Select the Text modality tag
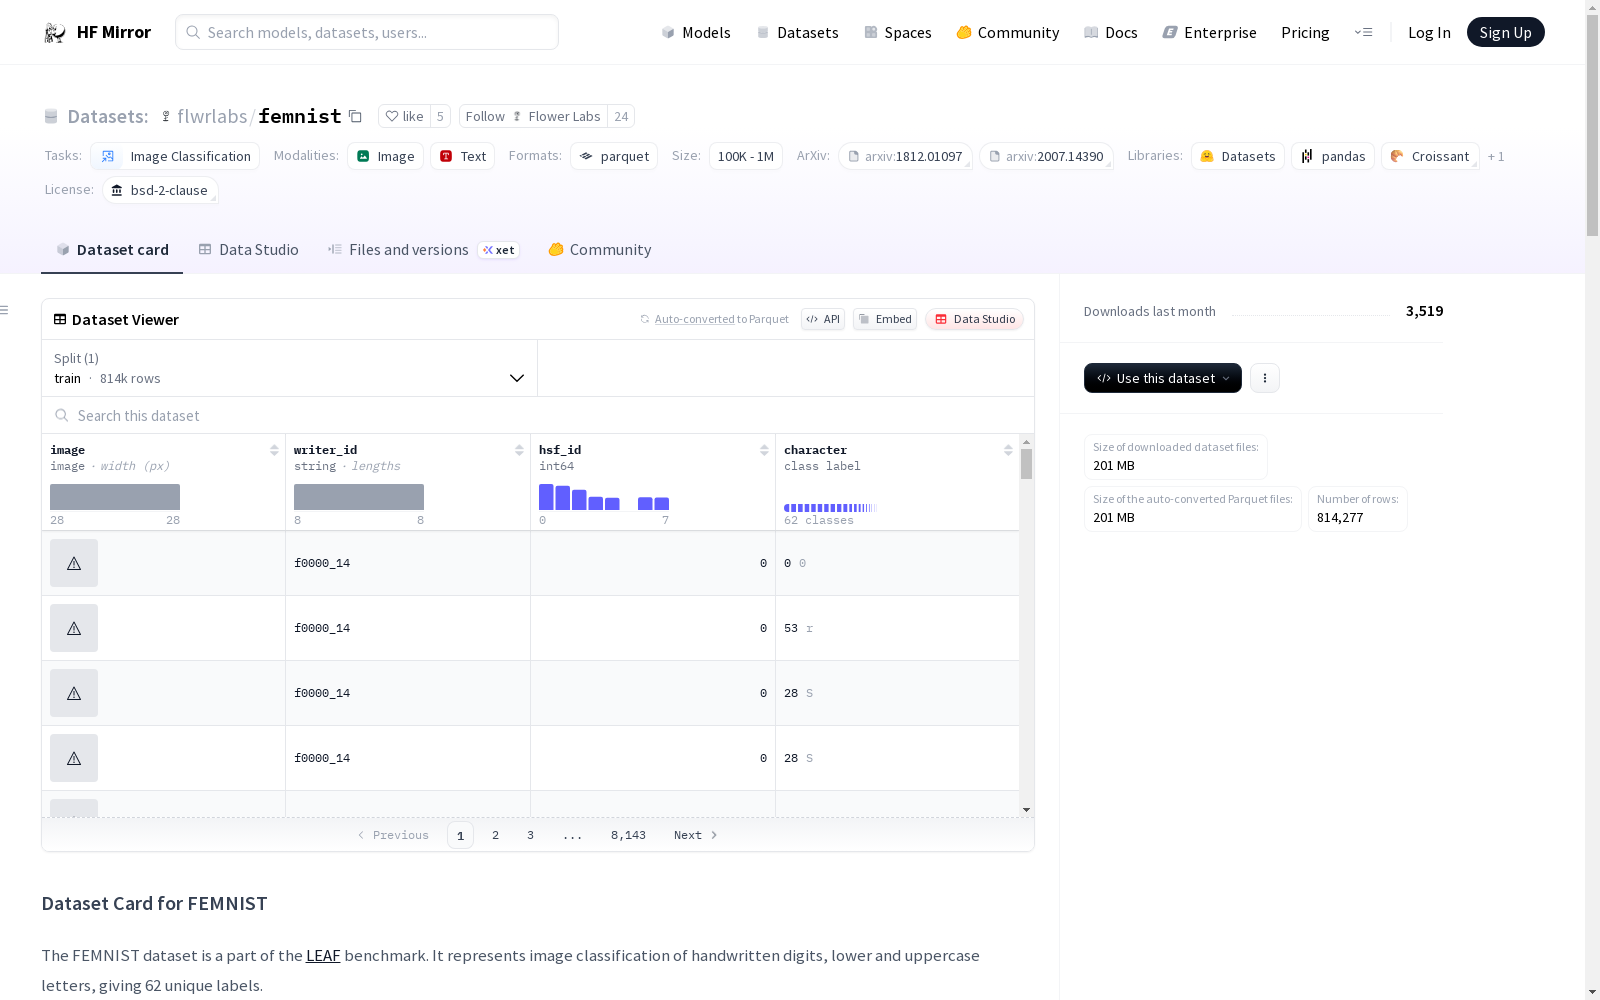The width and height of the screenshot is (1600, 1000). click(463, 156)
